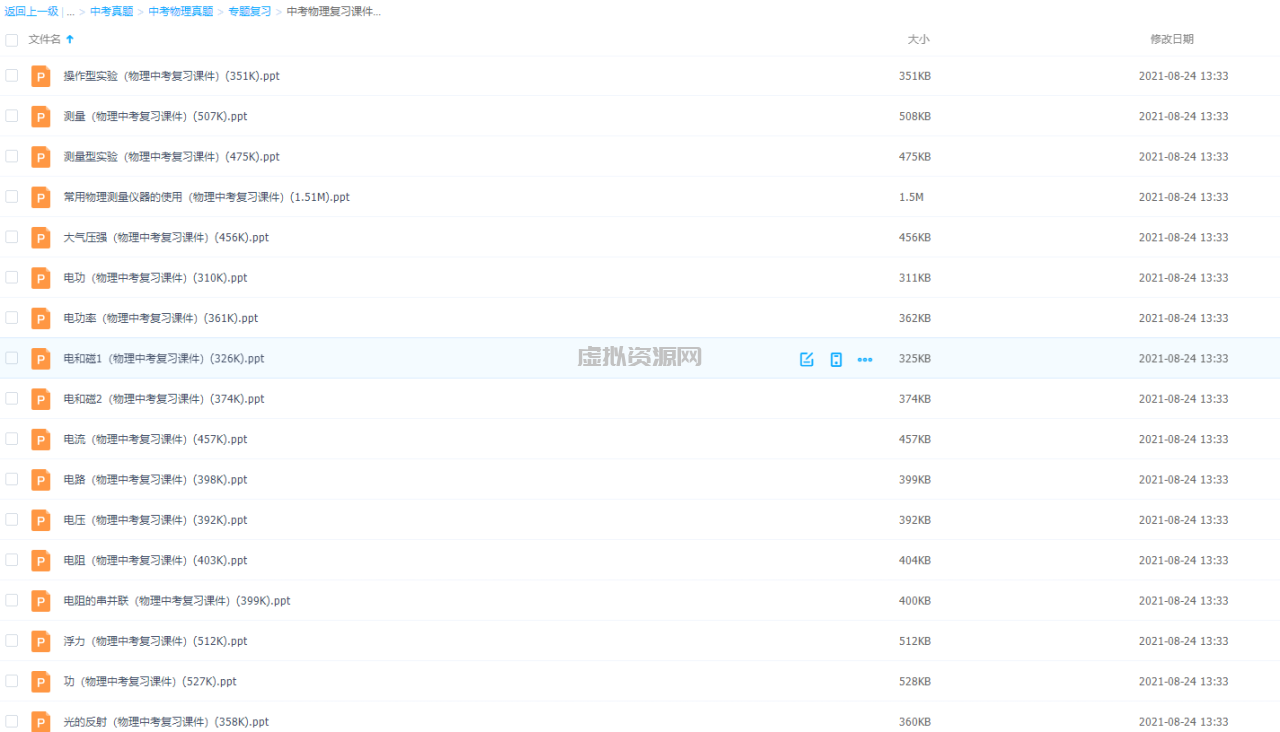
Task: Sort by 修改日期 column header
Action: tap(1172, 39)
